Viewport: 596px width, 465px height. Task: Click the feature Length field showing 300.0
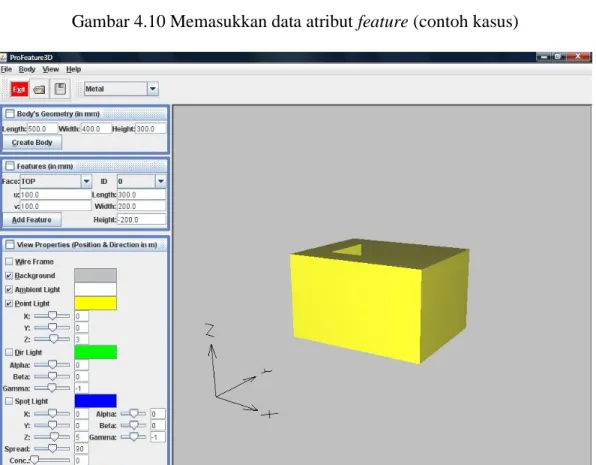141,195
